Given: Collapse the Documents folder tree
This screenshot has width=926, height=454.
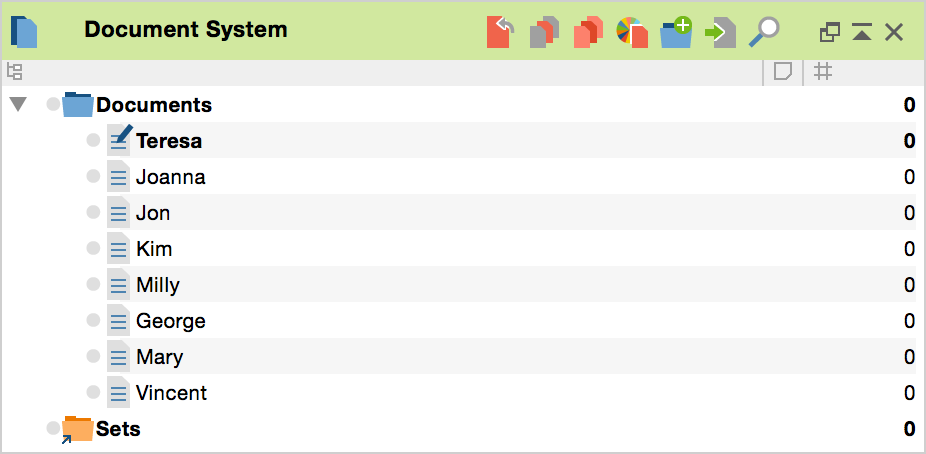Looking at the screenshot, I should 17,104.
